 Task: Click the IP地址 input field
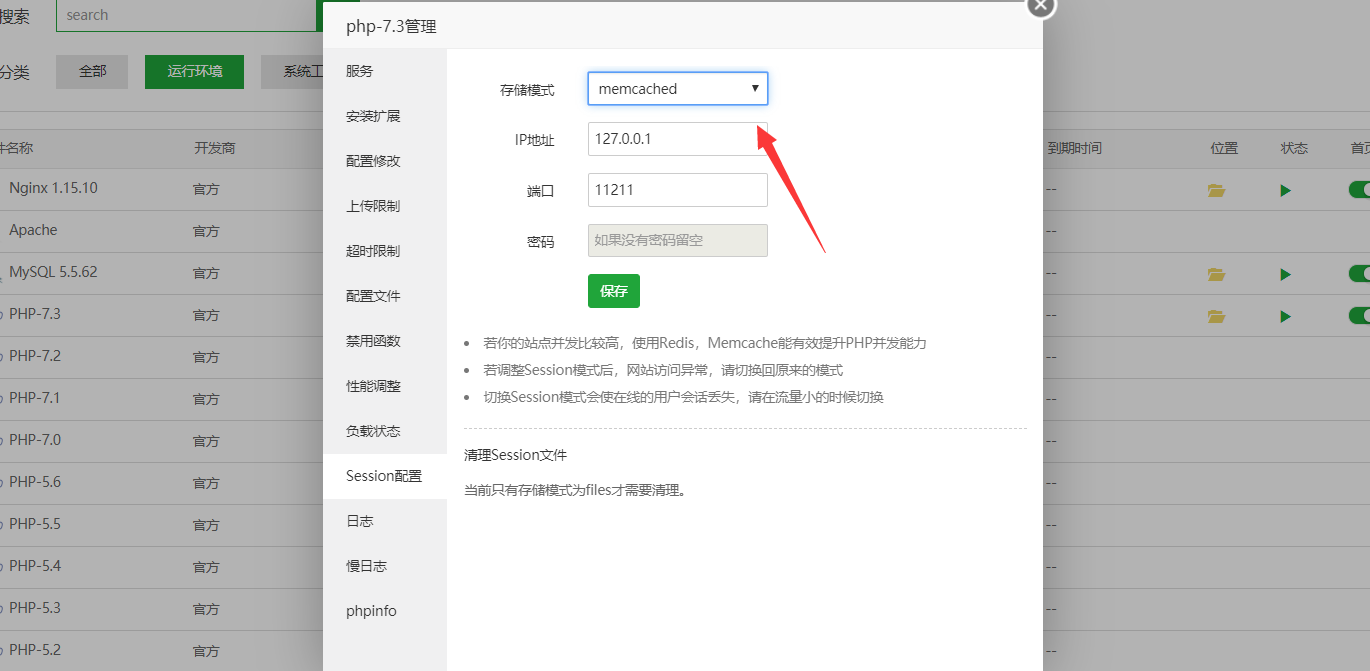[x=677, y=139]
